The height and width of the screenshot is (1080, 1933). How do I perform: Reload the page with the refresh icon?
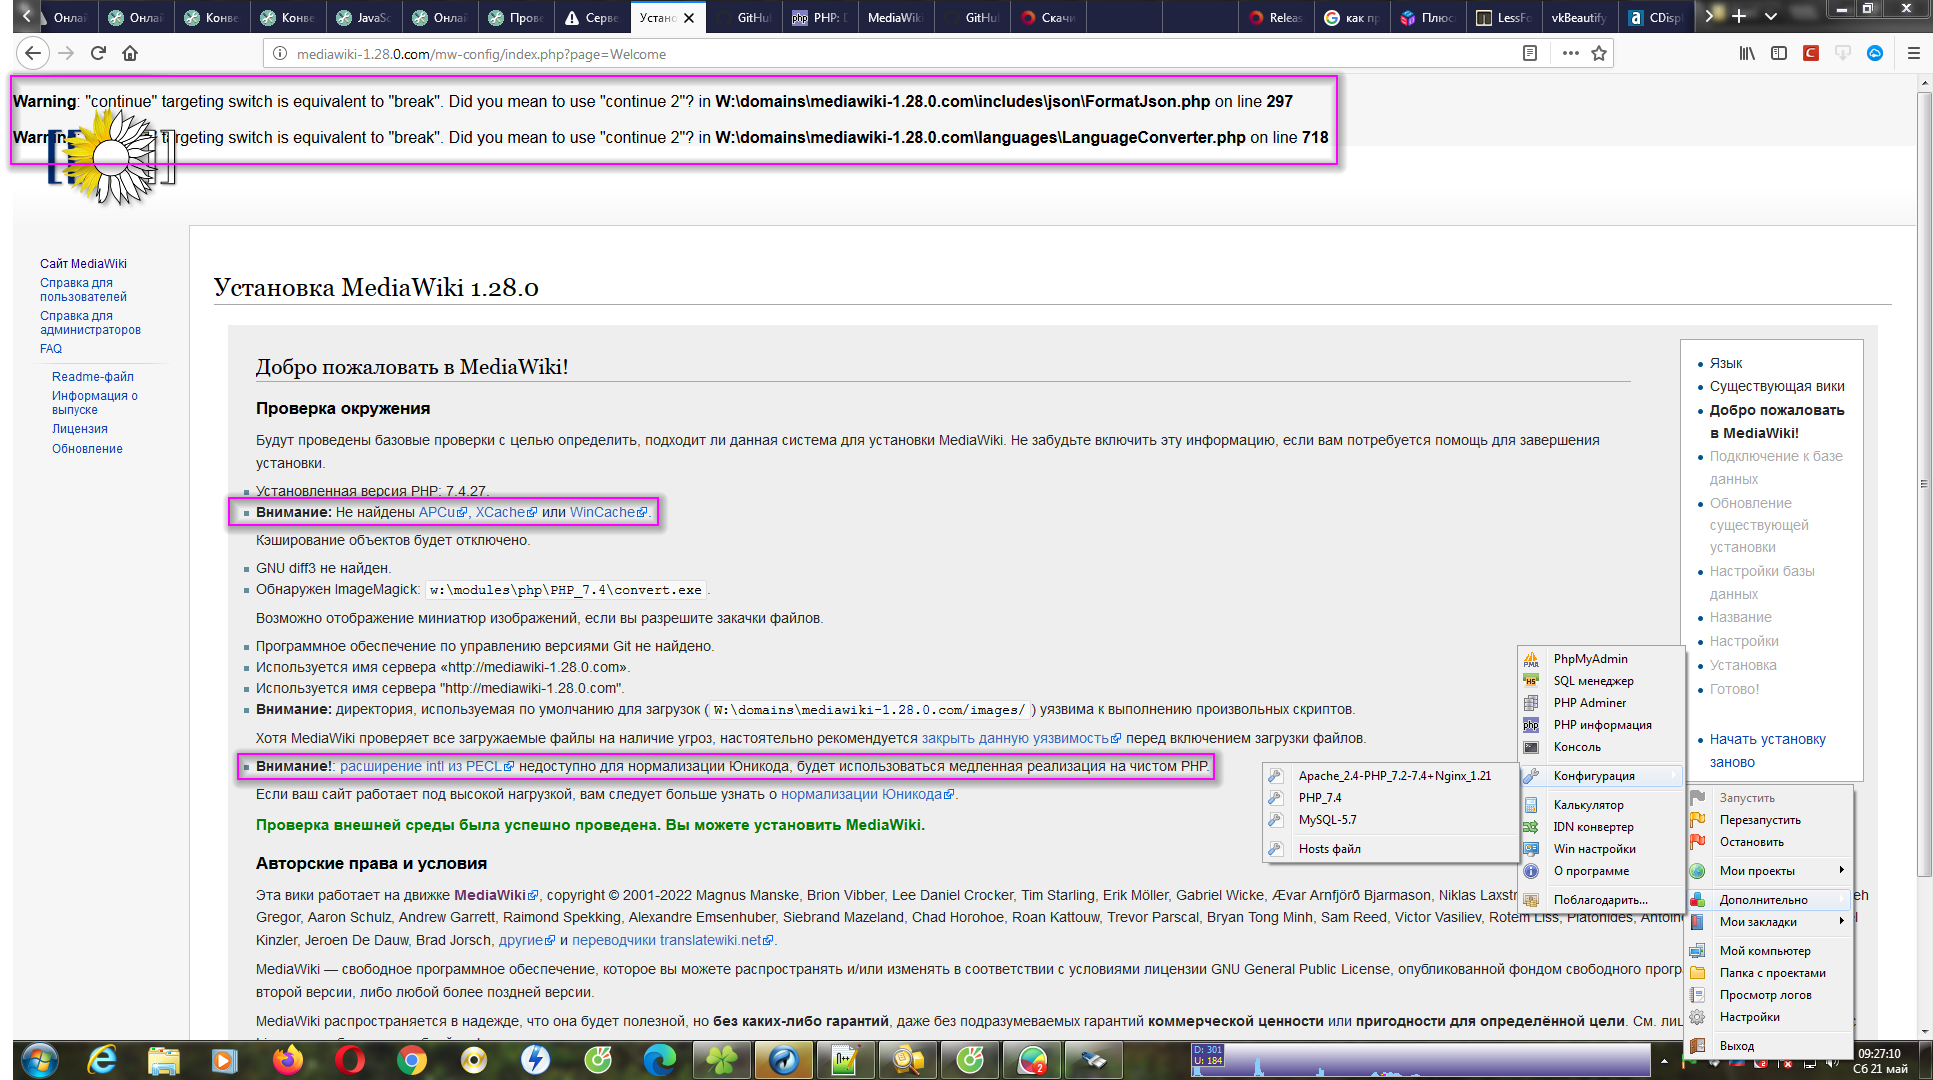point(98,53)
